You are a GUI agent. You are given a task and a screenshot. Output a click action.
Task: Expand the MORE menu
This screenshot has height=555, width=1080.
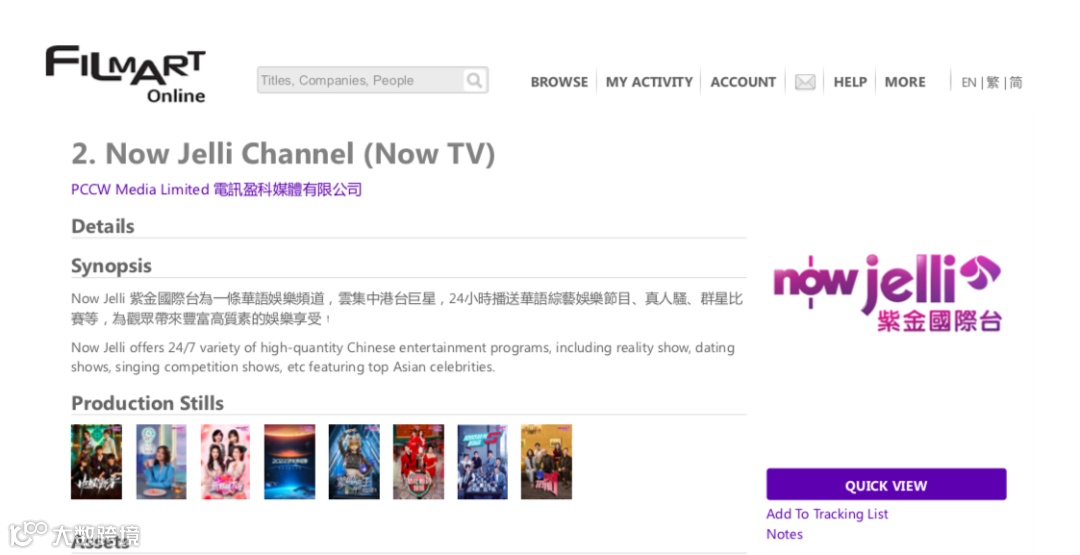[905, 82]
